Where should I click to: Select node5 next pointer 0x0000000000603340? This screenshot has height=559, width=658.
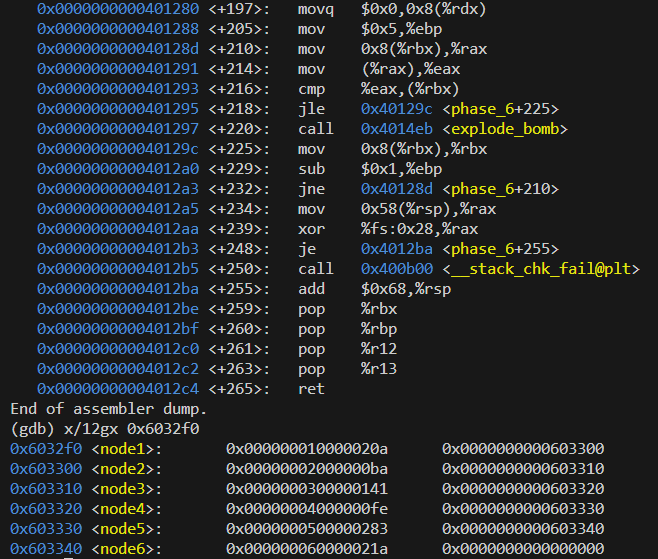(x=523, y=529)
